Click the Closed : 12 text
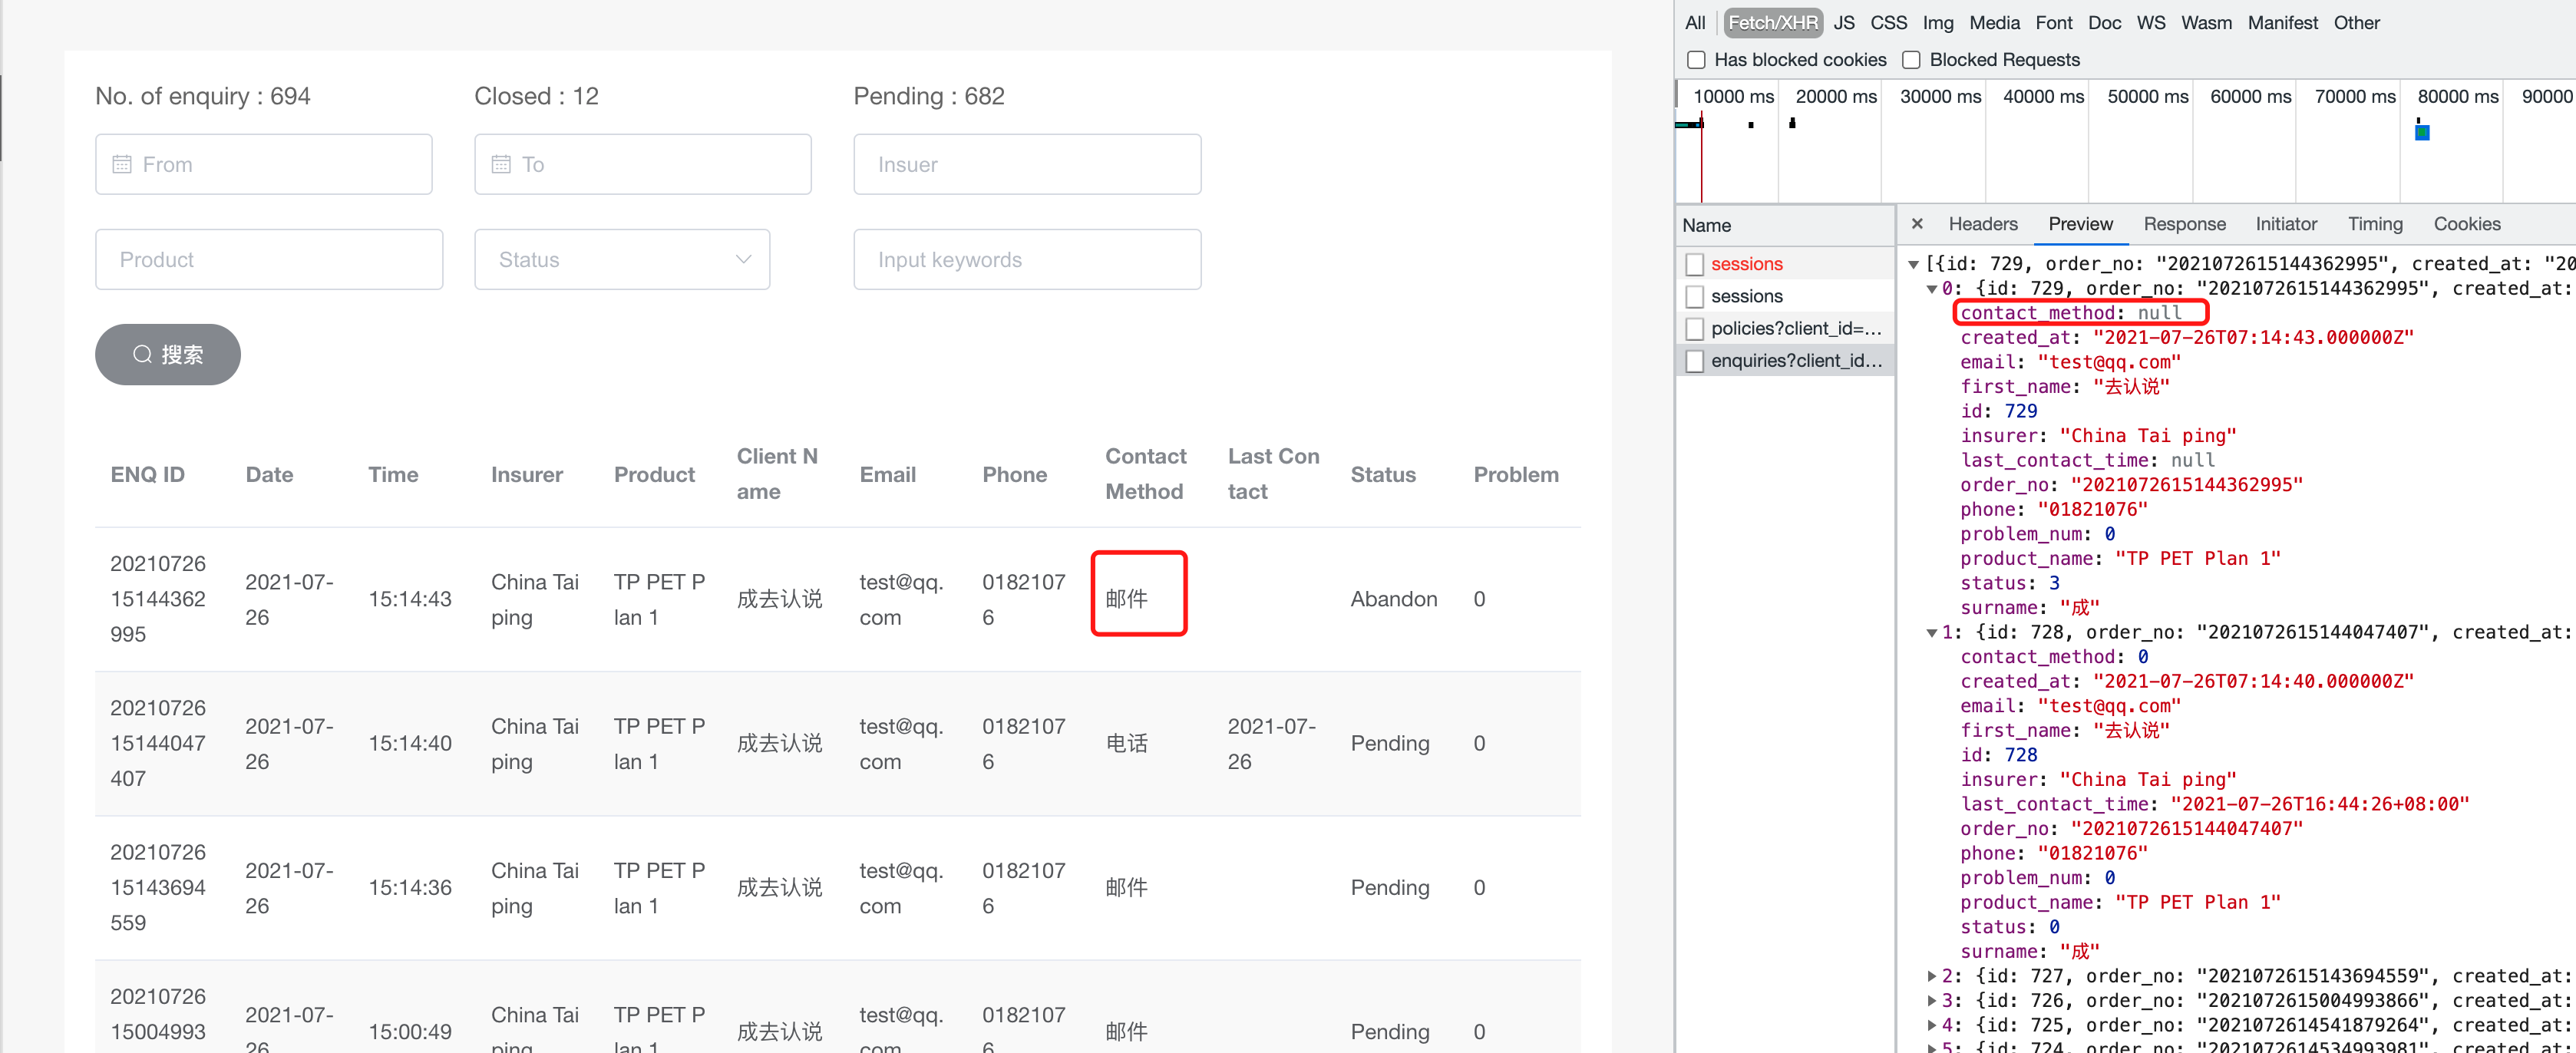The width and height of the screenshot is (2576, 1053). [536, 96]
